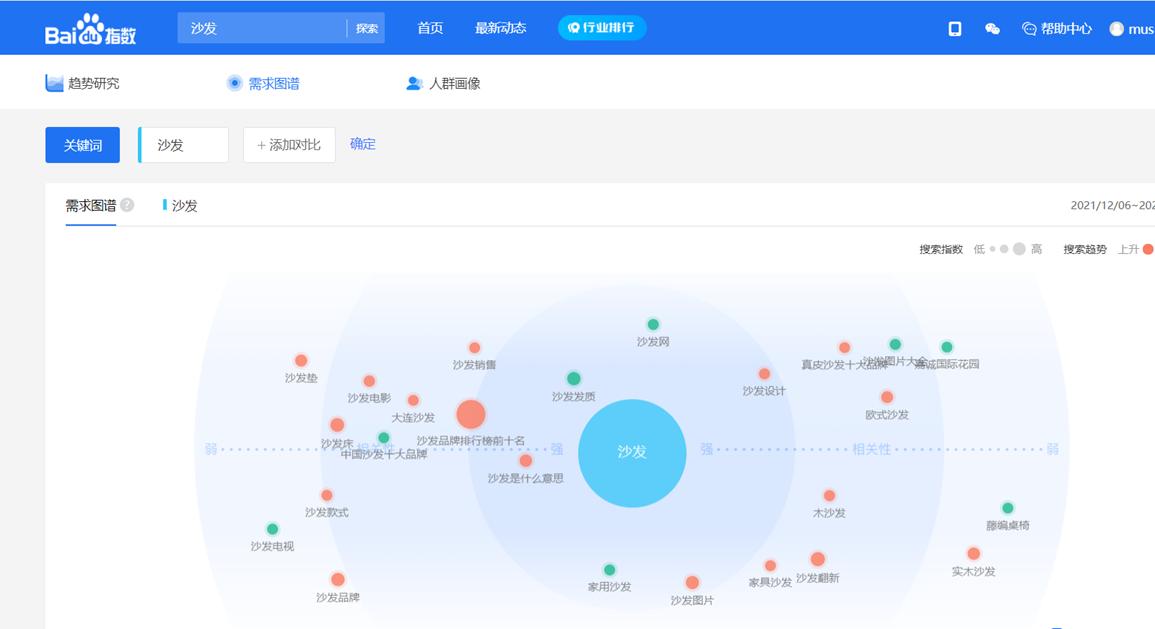1155x629 pixels.
Task: Click the 大连沙发 node dot
Action: [x=413, y=400]
